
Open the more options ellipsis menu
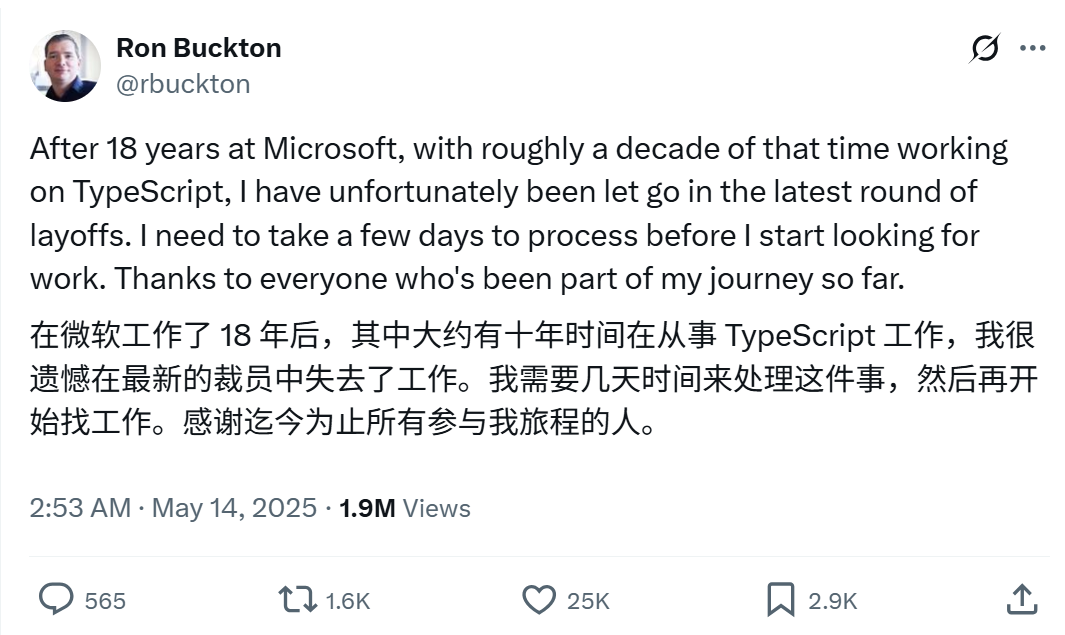(1031, 47)
